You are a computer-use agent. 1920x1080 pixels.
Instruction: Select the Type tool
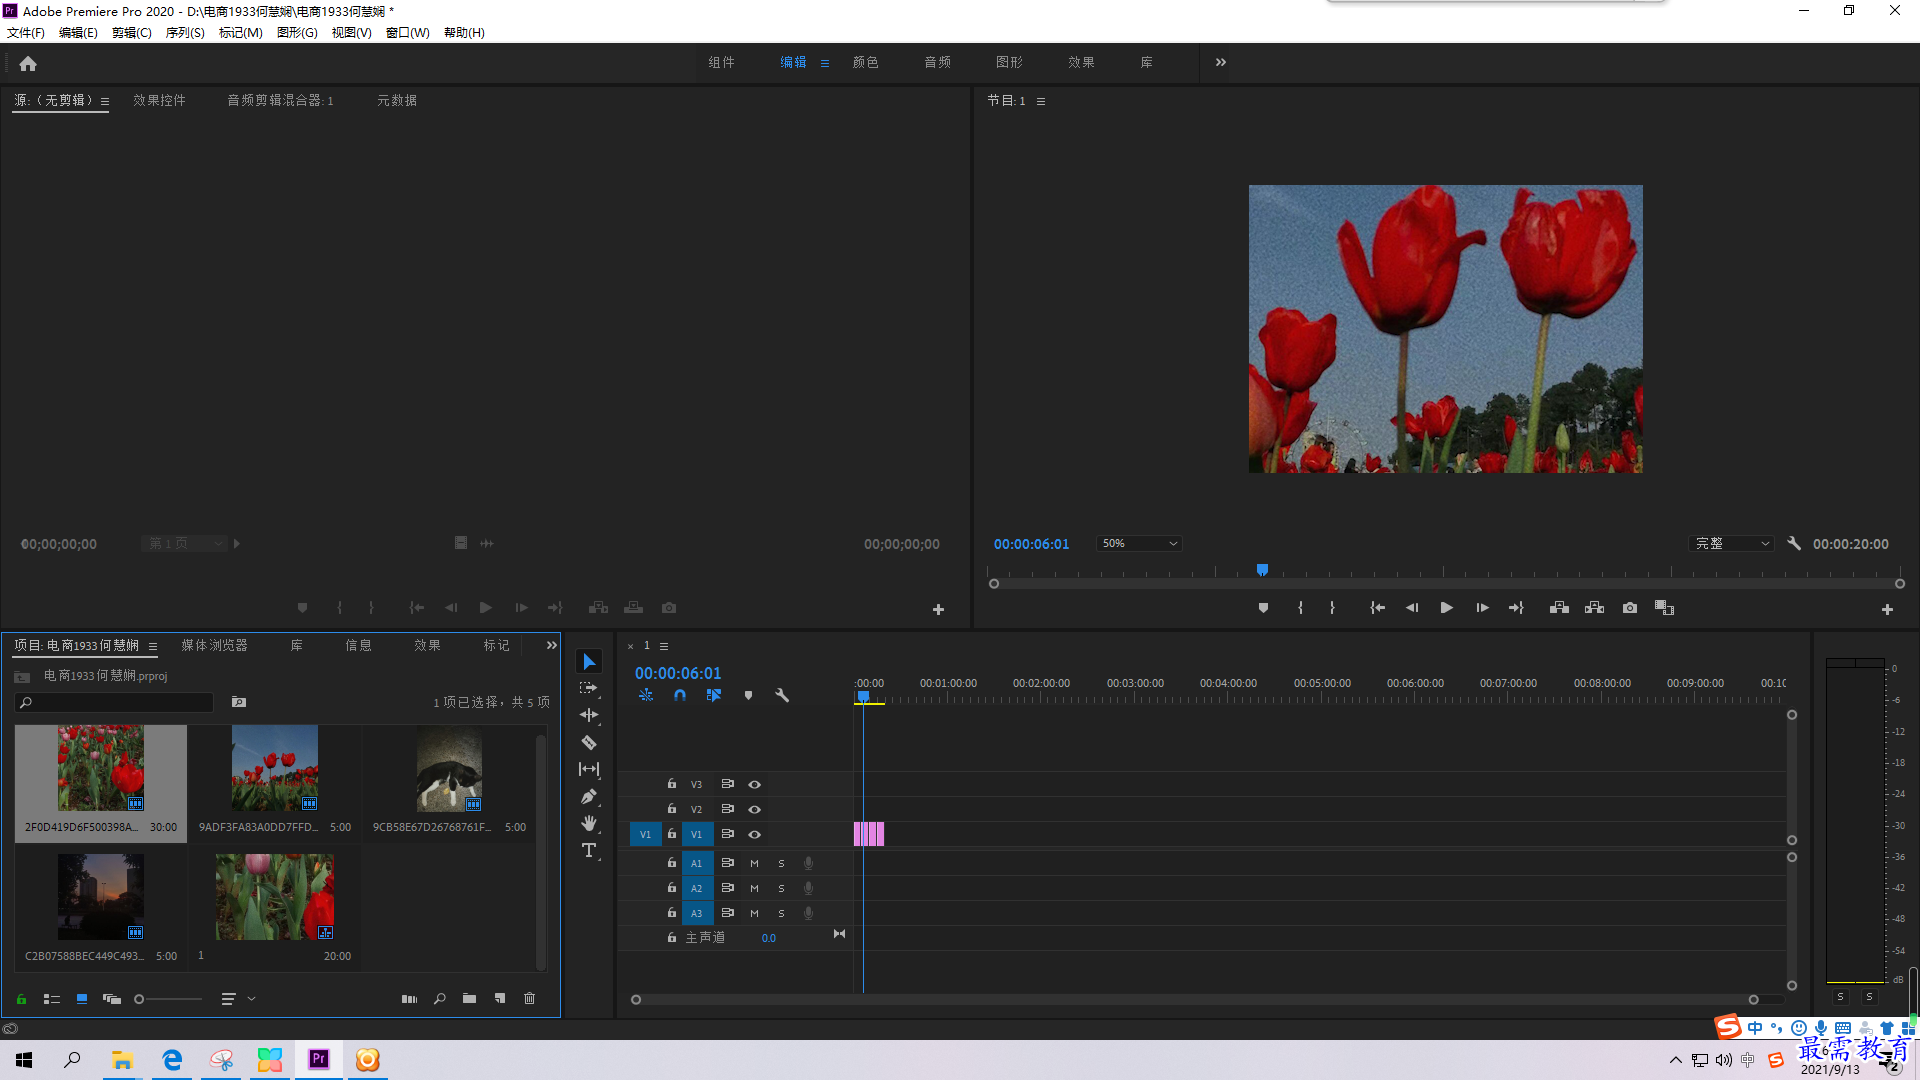tap(589, 850)
